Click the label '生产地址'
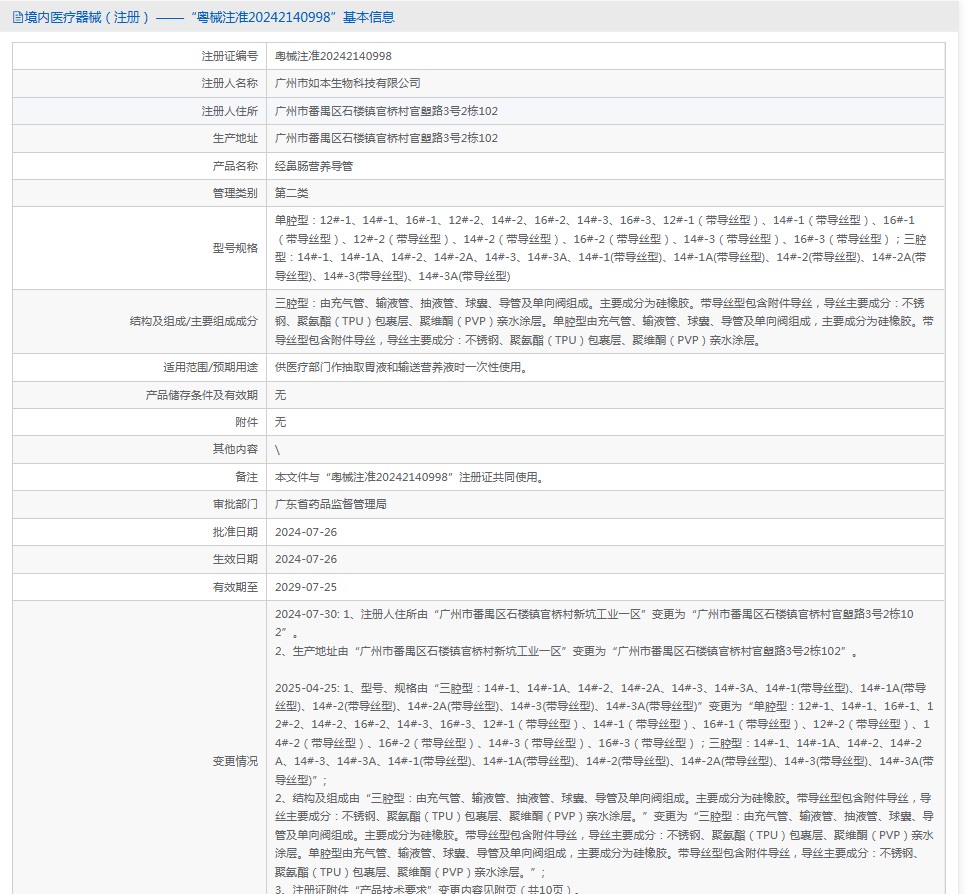The height and width of the screenshot is (894, 967). [x=235, y=138]
